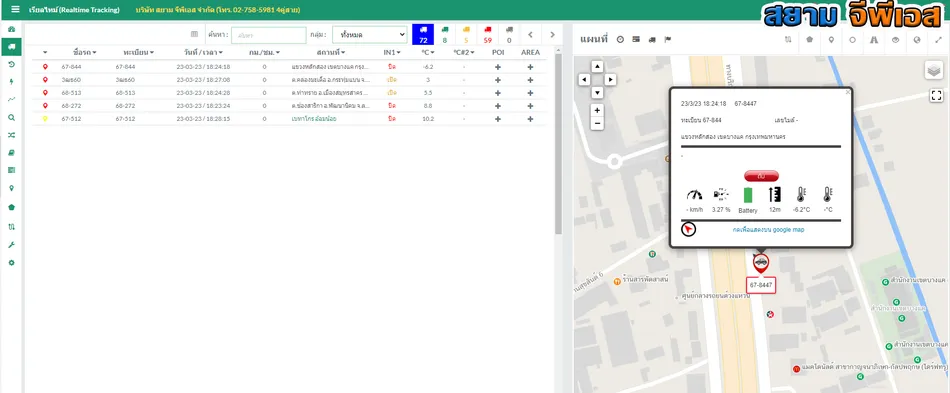Toggle map fullscreen view
The image size is (950, 393).
(937, 95)
